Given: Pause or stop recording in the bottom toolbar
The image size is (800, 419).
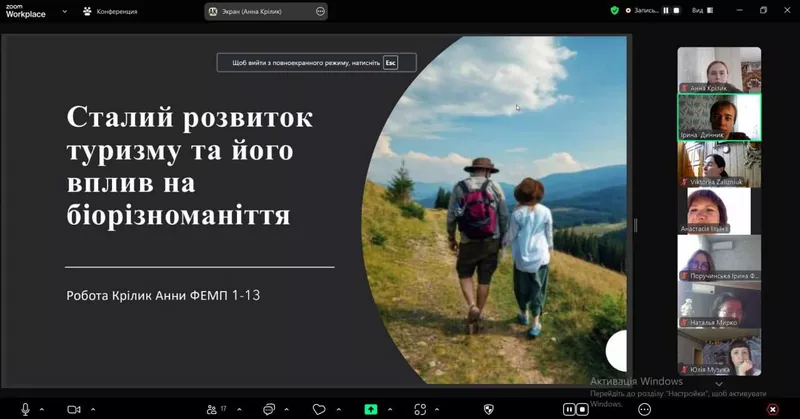Looking at the screenshot, I should 576,409.
